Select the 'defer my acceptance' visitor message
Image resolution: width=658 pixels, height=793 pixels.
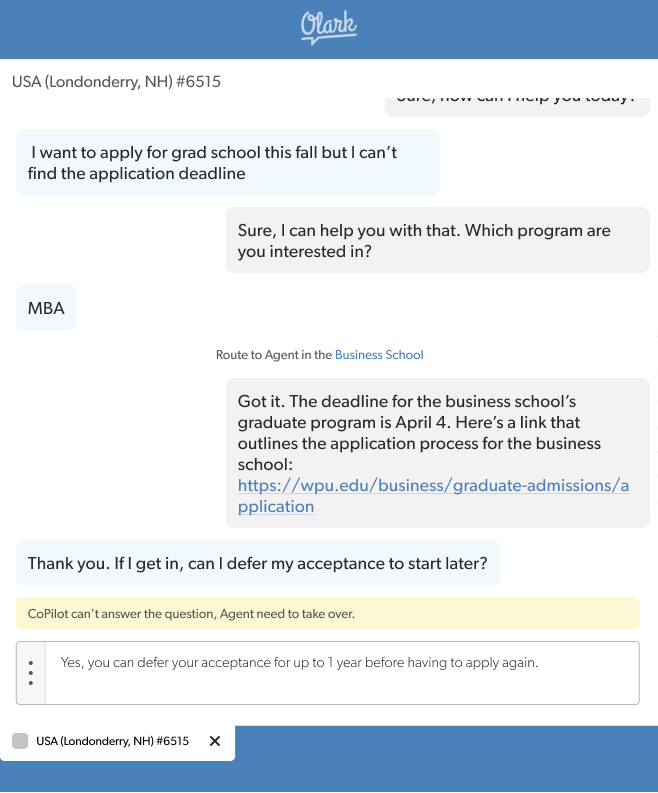click(x=258, y=564)
